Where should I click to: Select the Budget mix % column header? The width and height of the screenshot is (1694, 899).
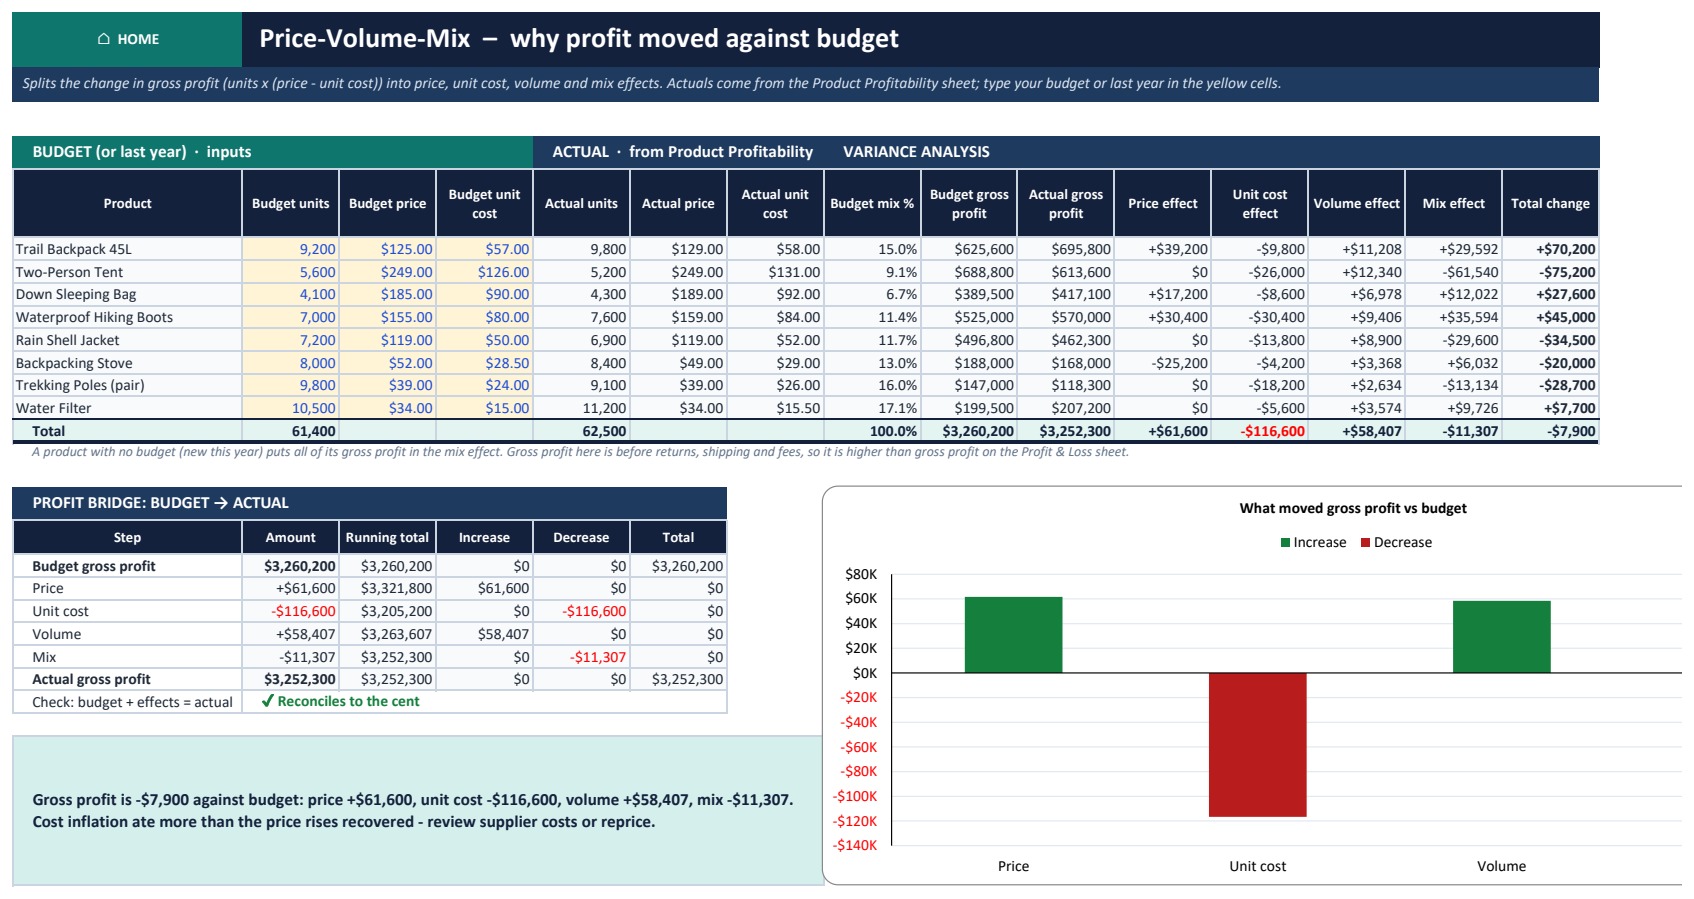coord(872,203)
